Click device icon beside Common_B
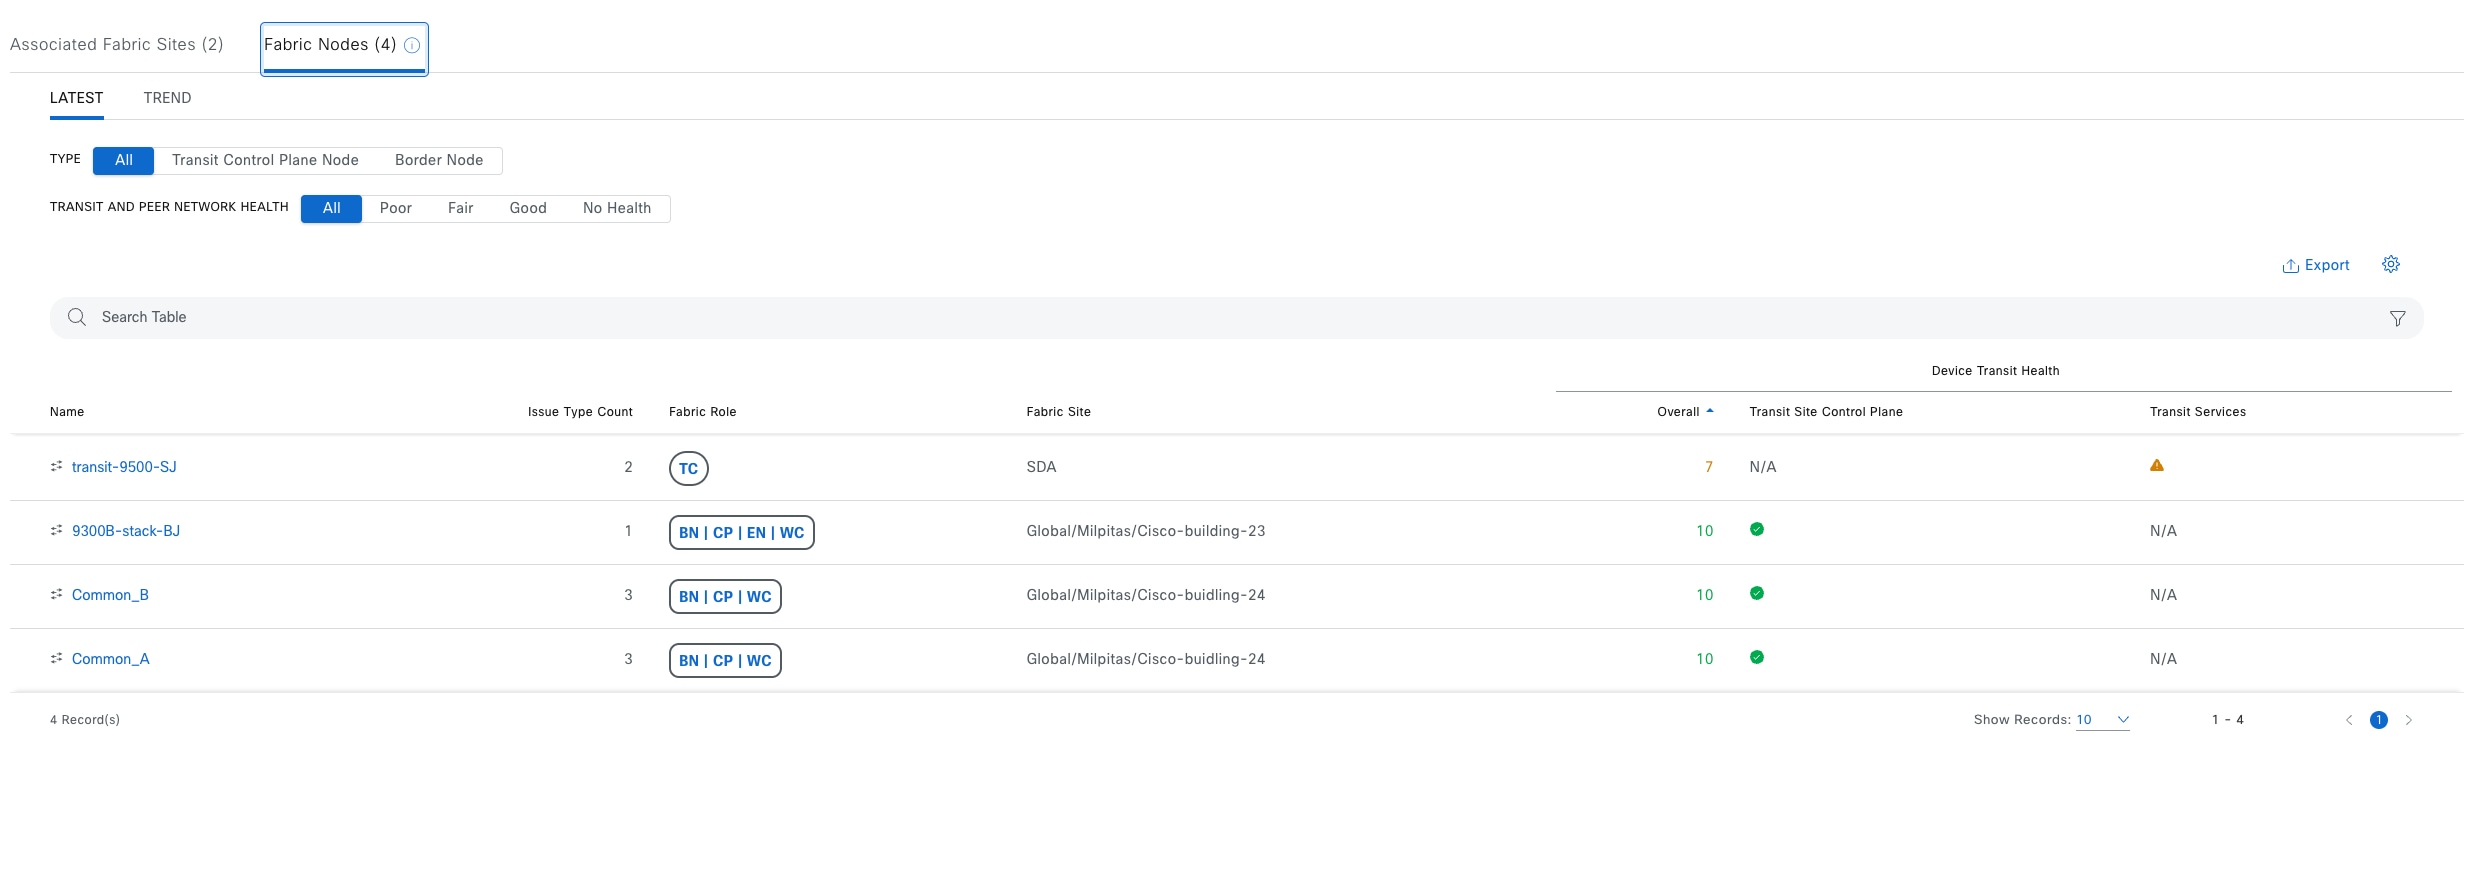 pos(57,594)
